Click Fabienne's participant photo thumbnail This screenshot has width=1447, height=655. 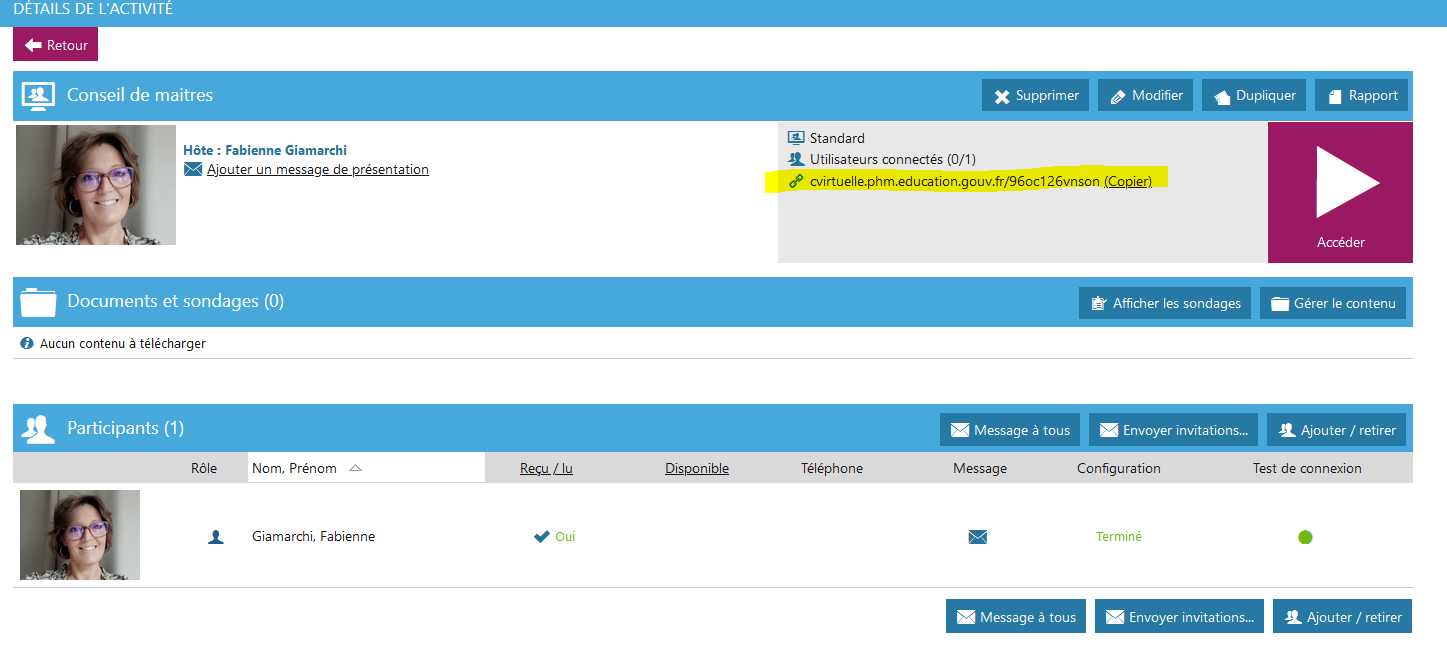click(80, 535)
